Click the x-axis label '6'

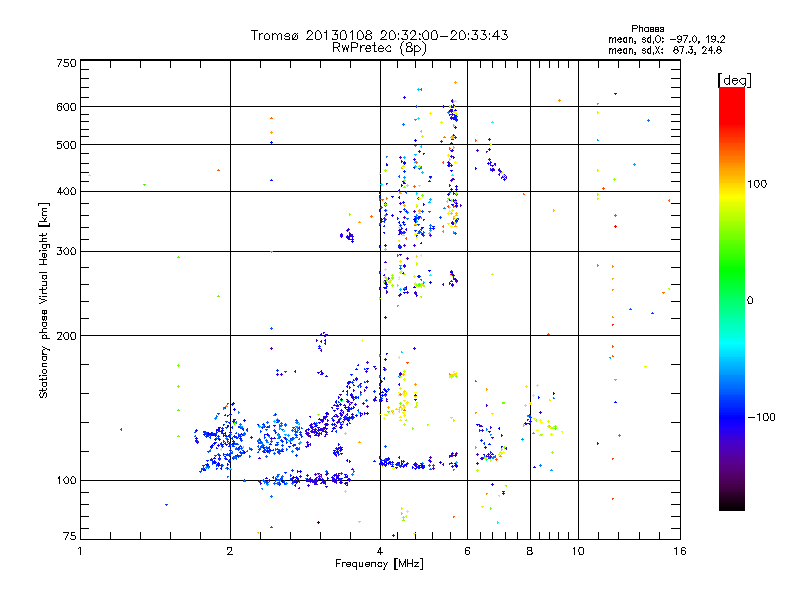[x=467, y=551]
